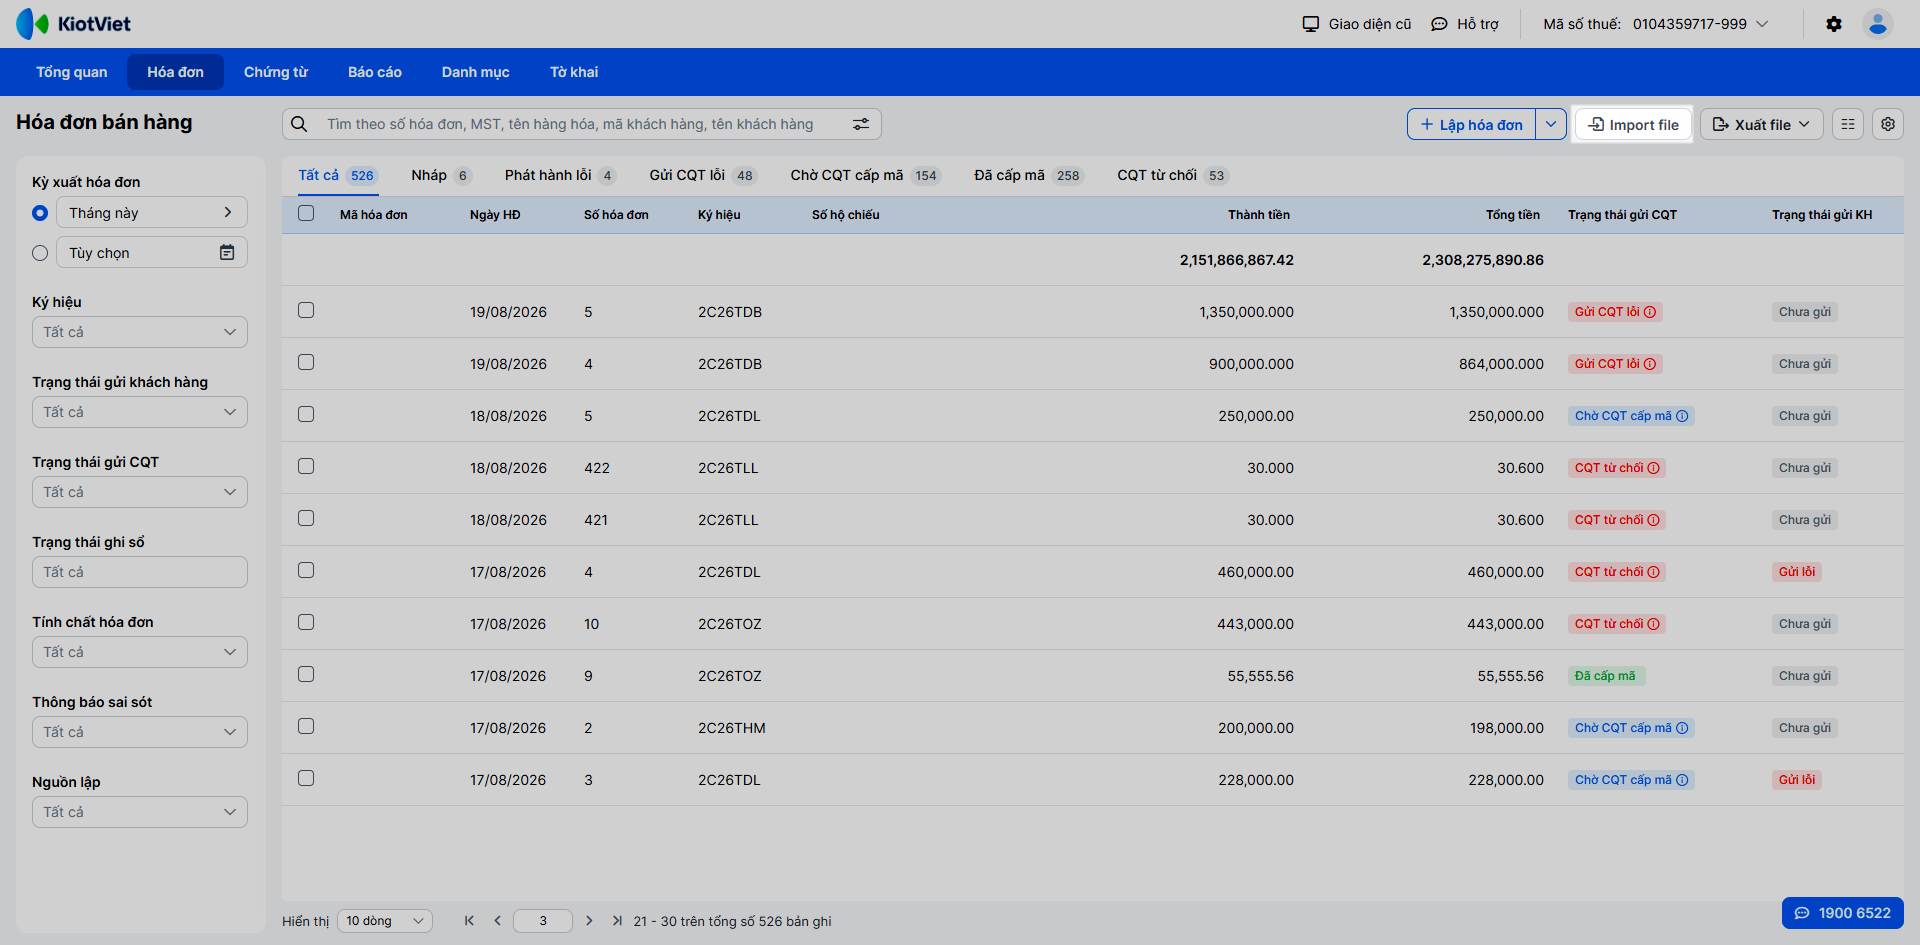Click the search magnifier icon

pos(299,124)
